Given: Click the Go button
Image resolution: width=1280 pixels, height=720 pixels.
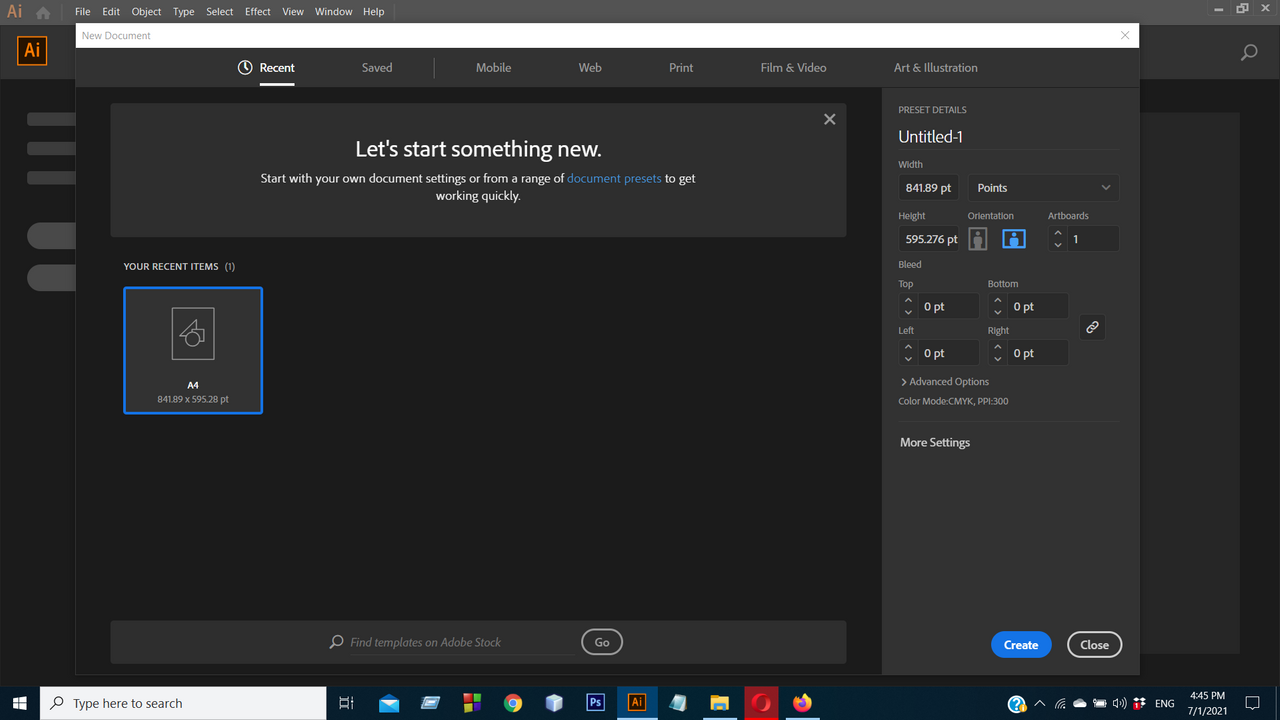Looking at the screenshot, I should pos(602,642).
